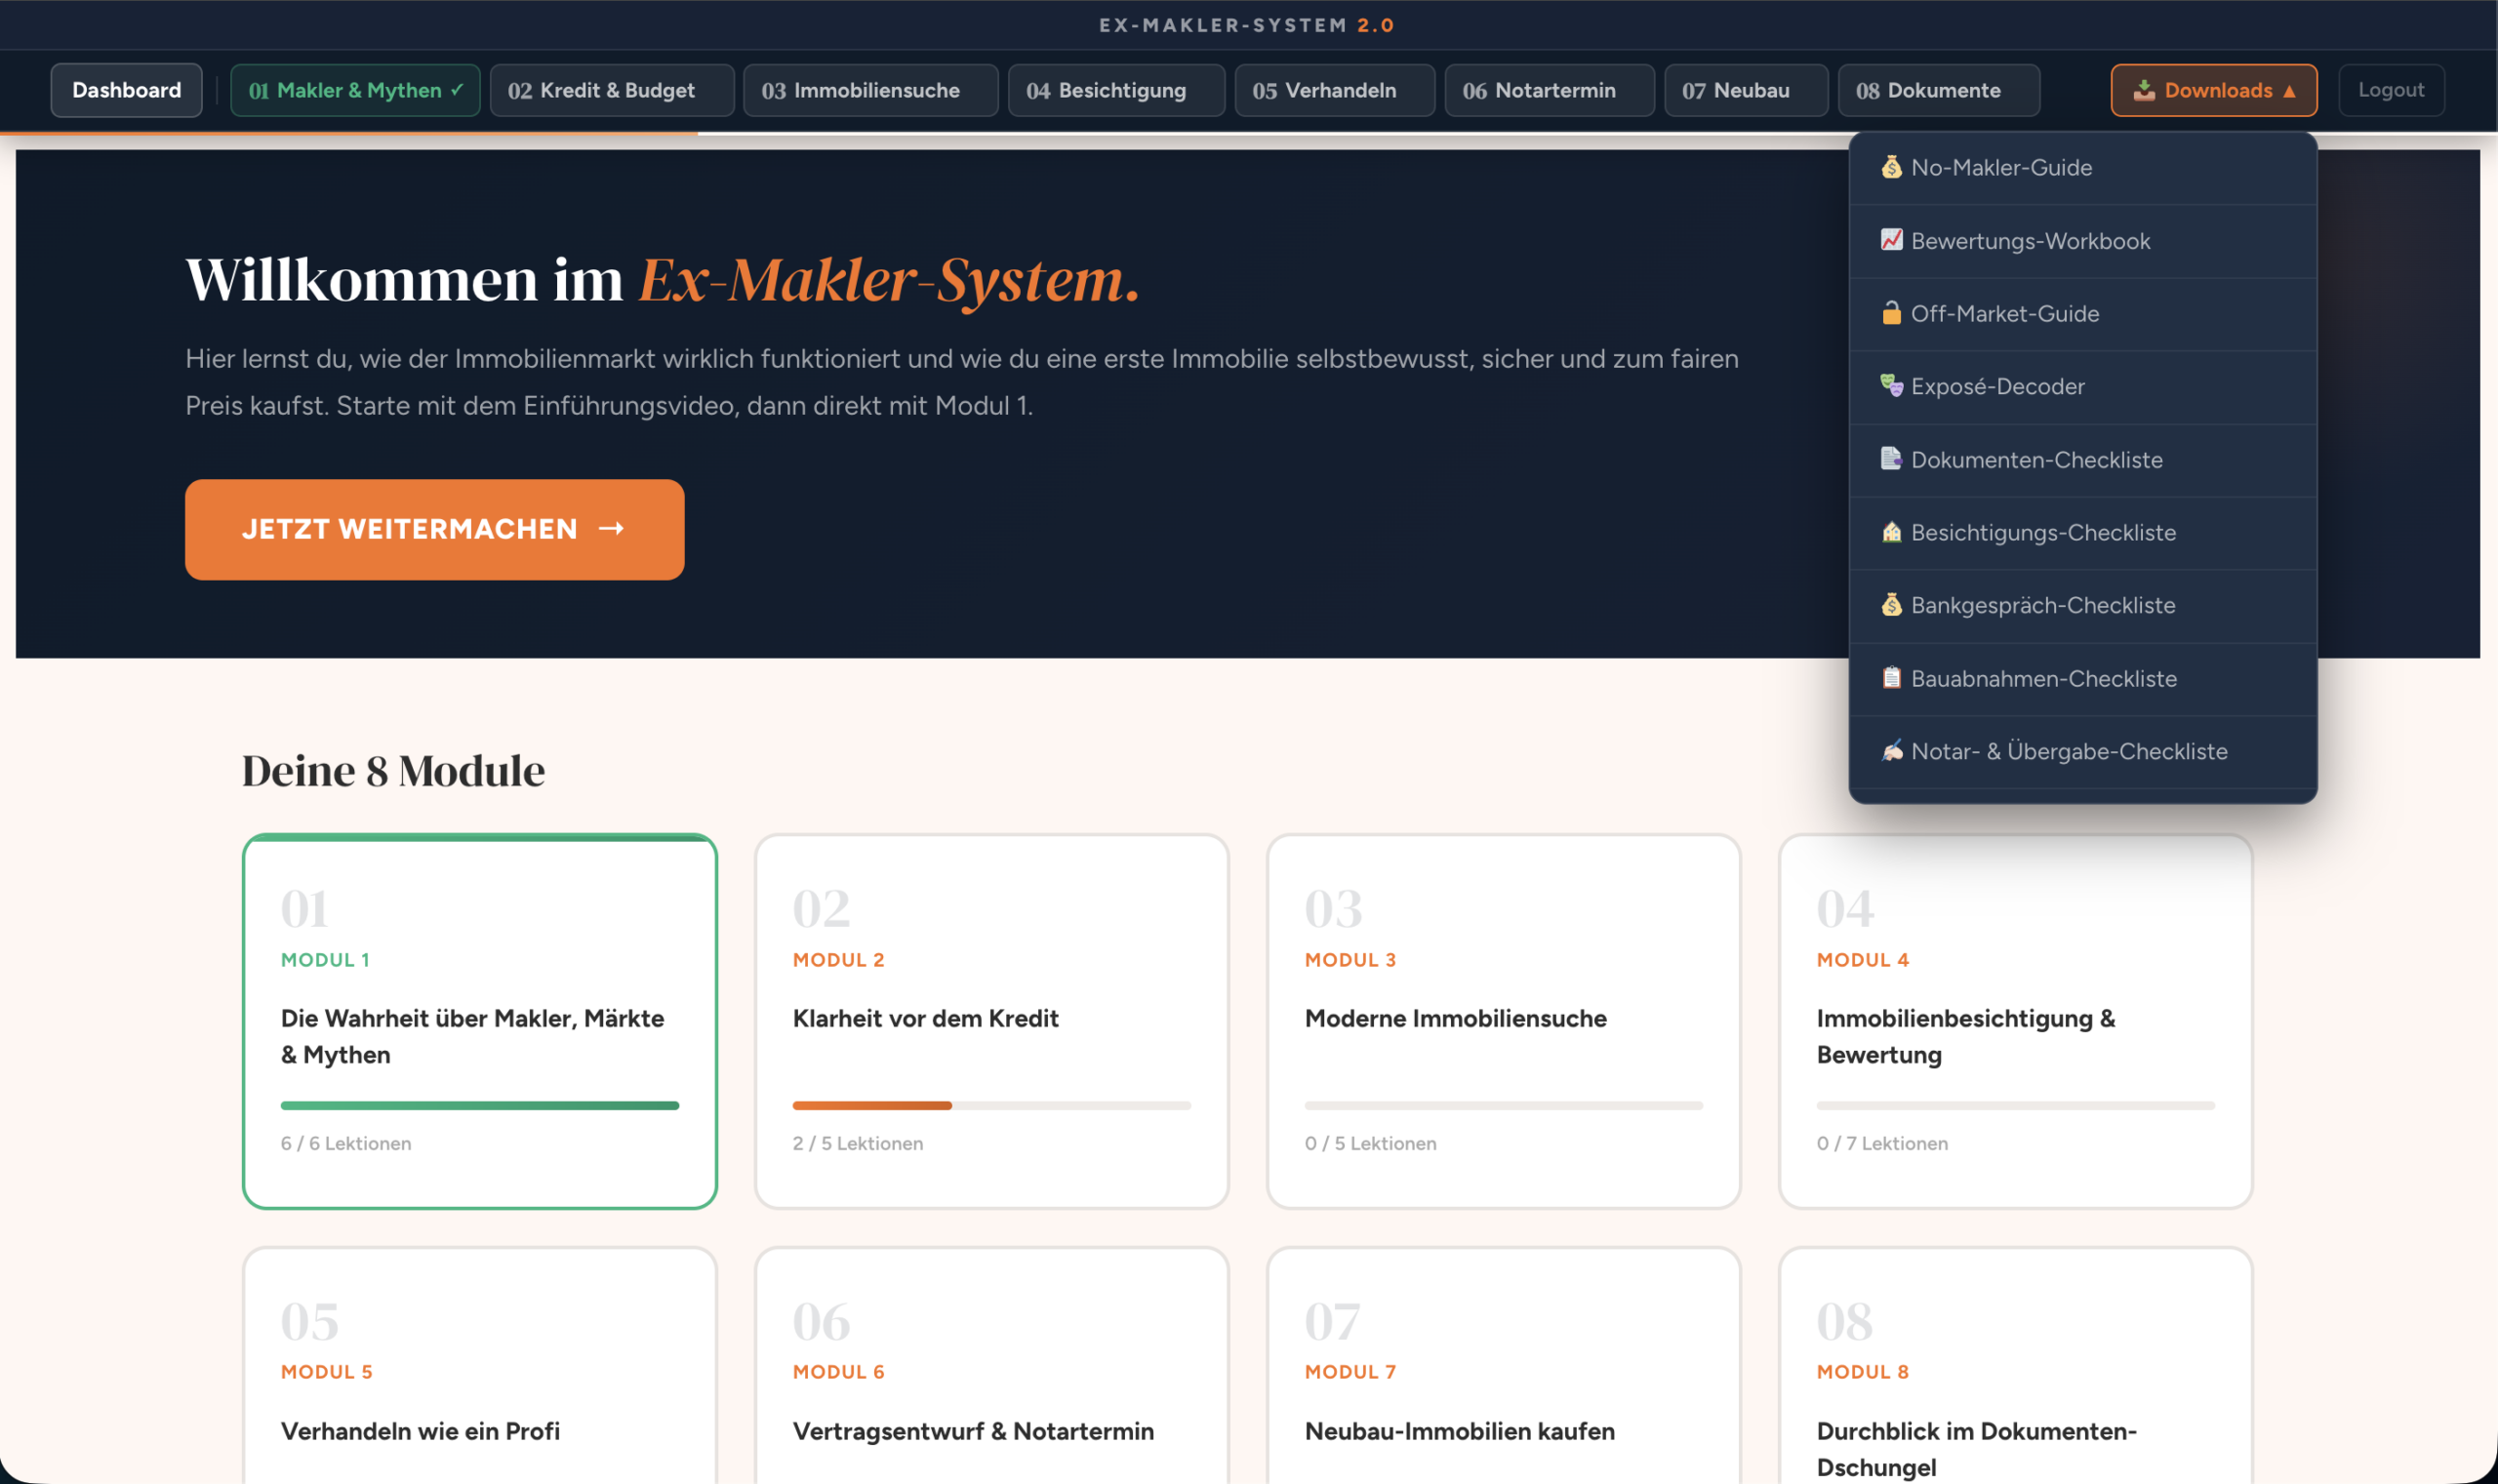Click the money bag icon beside No-Makler-Guide

tap(1891, 167)
